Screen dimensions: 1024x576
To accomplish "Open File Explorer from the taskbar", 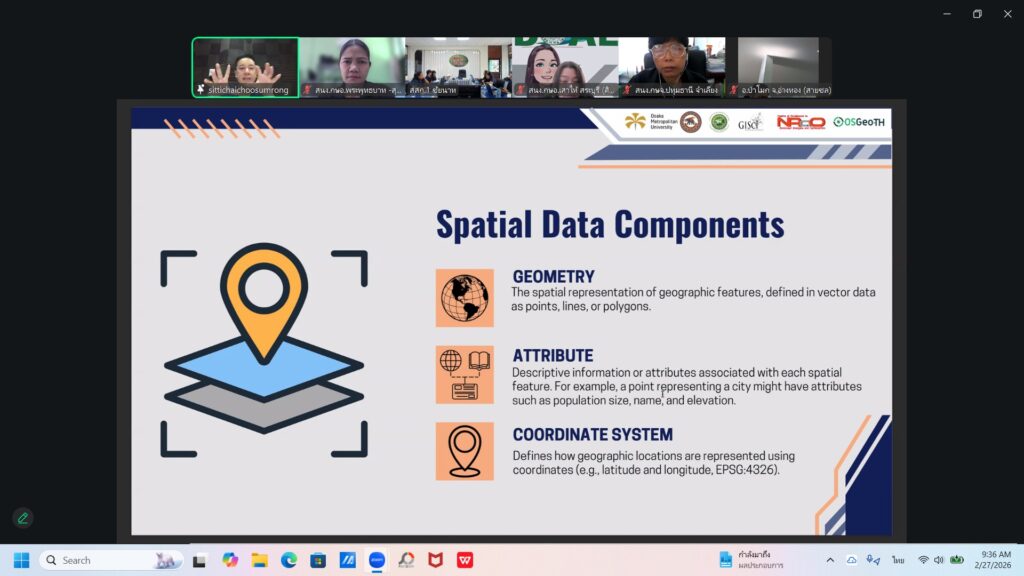I will 259,560.
